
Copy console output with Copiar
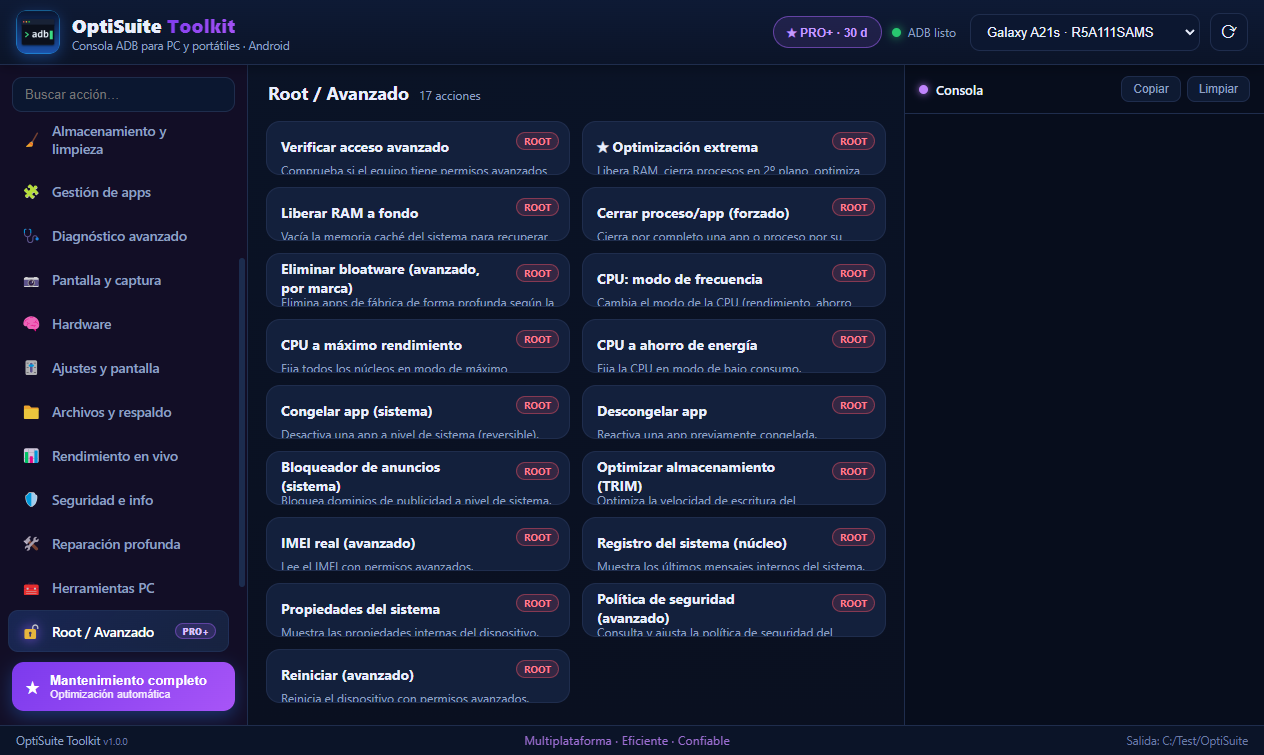point(1151,89)
